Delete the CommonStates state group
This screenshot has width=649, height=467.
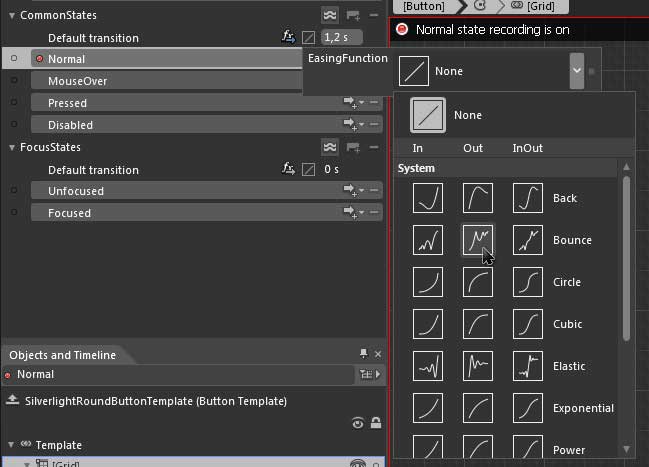374,15
